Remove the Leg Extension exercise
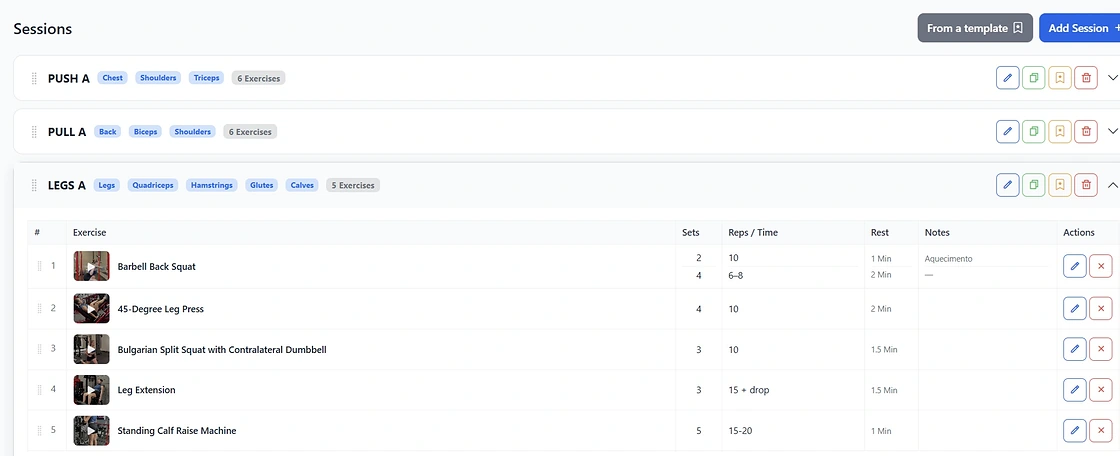1120x456 pixels. (1101, 390)
